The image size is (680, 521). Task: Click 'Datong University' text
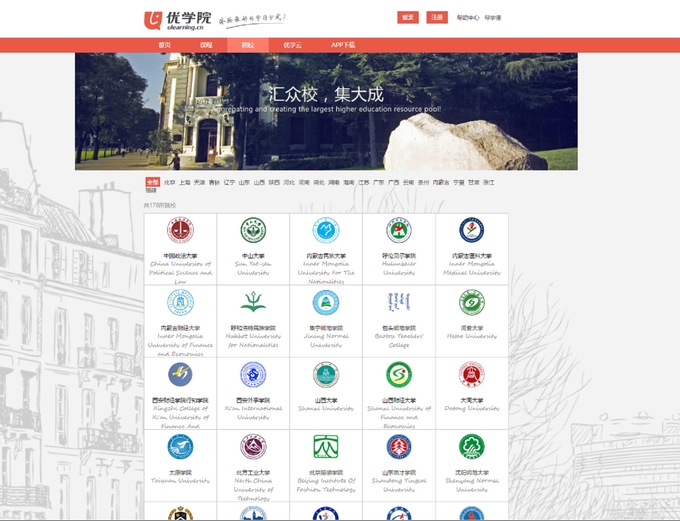tap(472, 409)
